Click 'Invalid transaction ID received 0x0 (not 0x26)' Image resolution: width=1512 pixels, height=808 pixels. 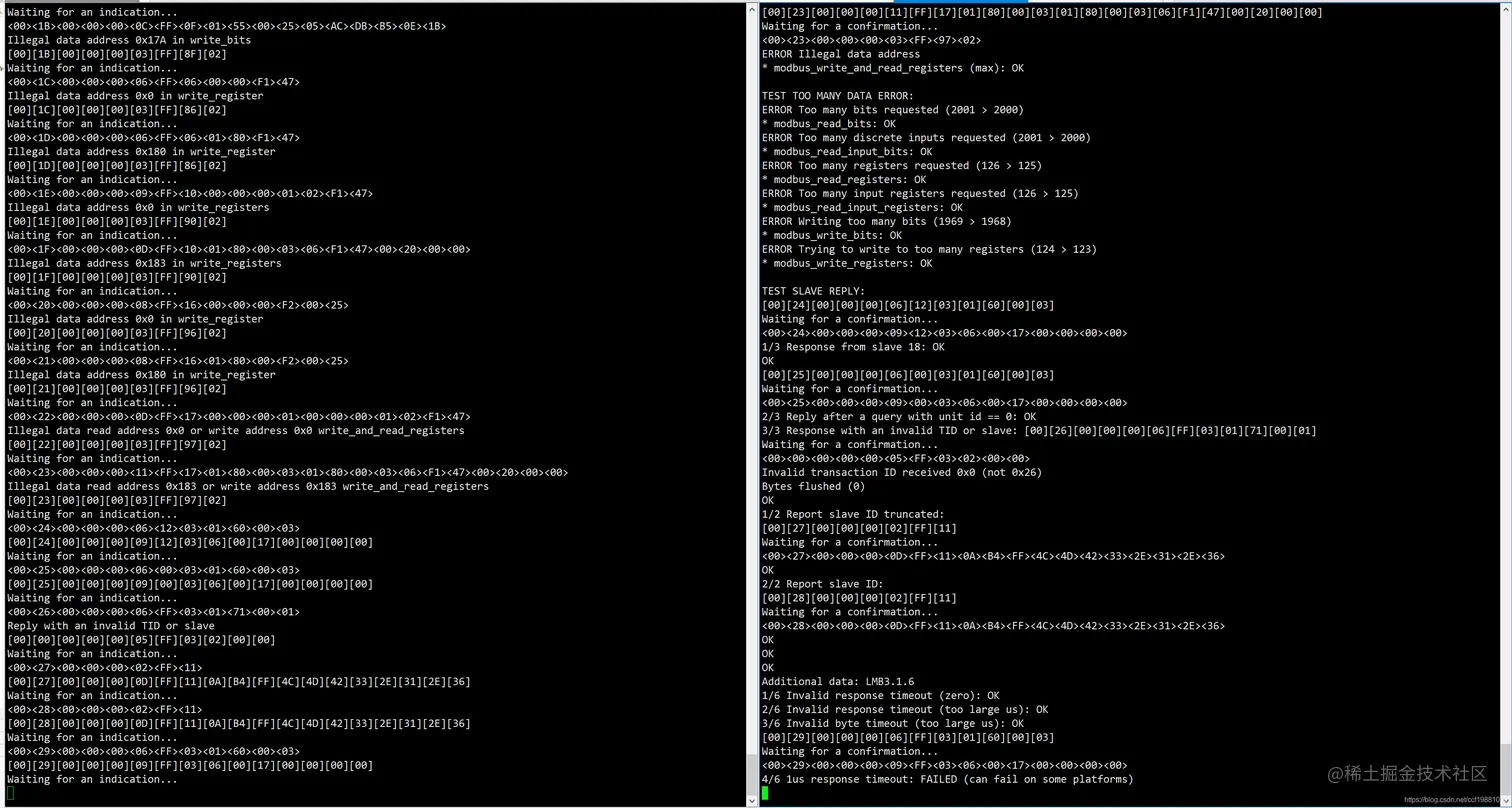902,472
